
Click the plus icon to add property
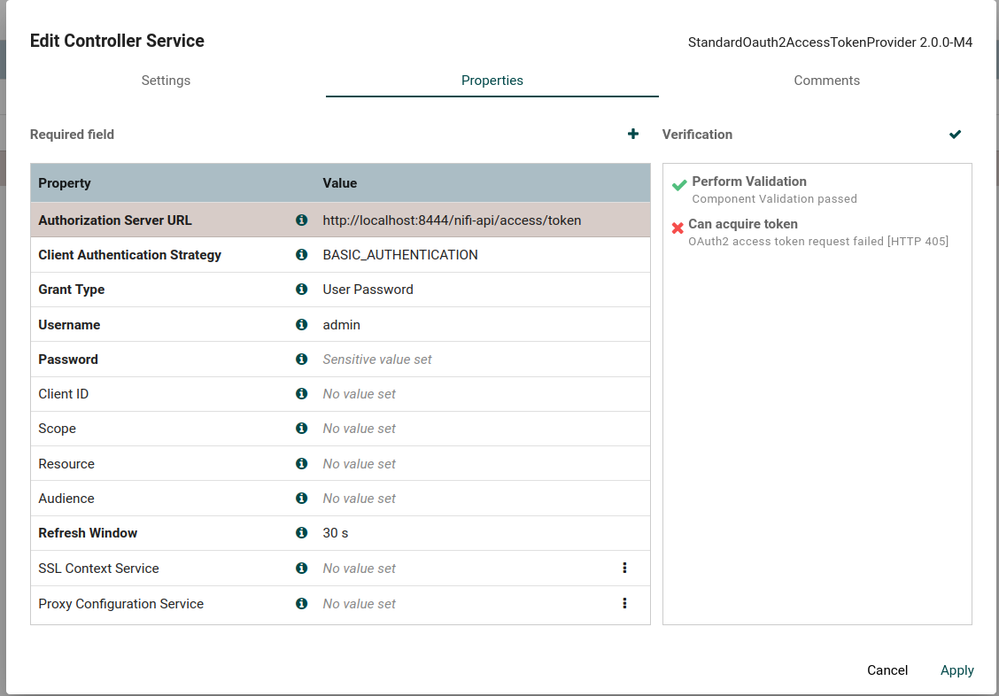pyautogui.click(x=633, y=134)
